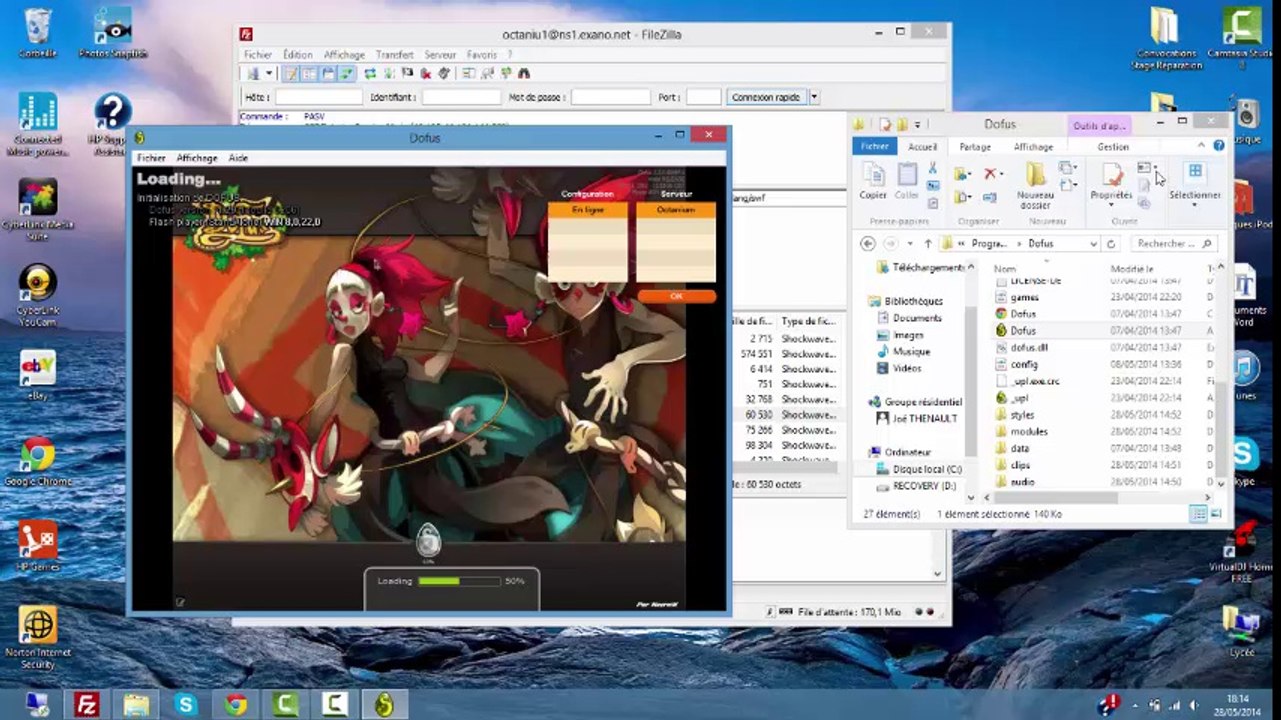The height and width of the screenshot is (720, 1281).
Task: Switch to Gestion tab in Explorer
Action: [1113, 146]
